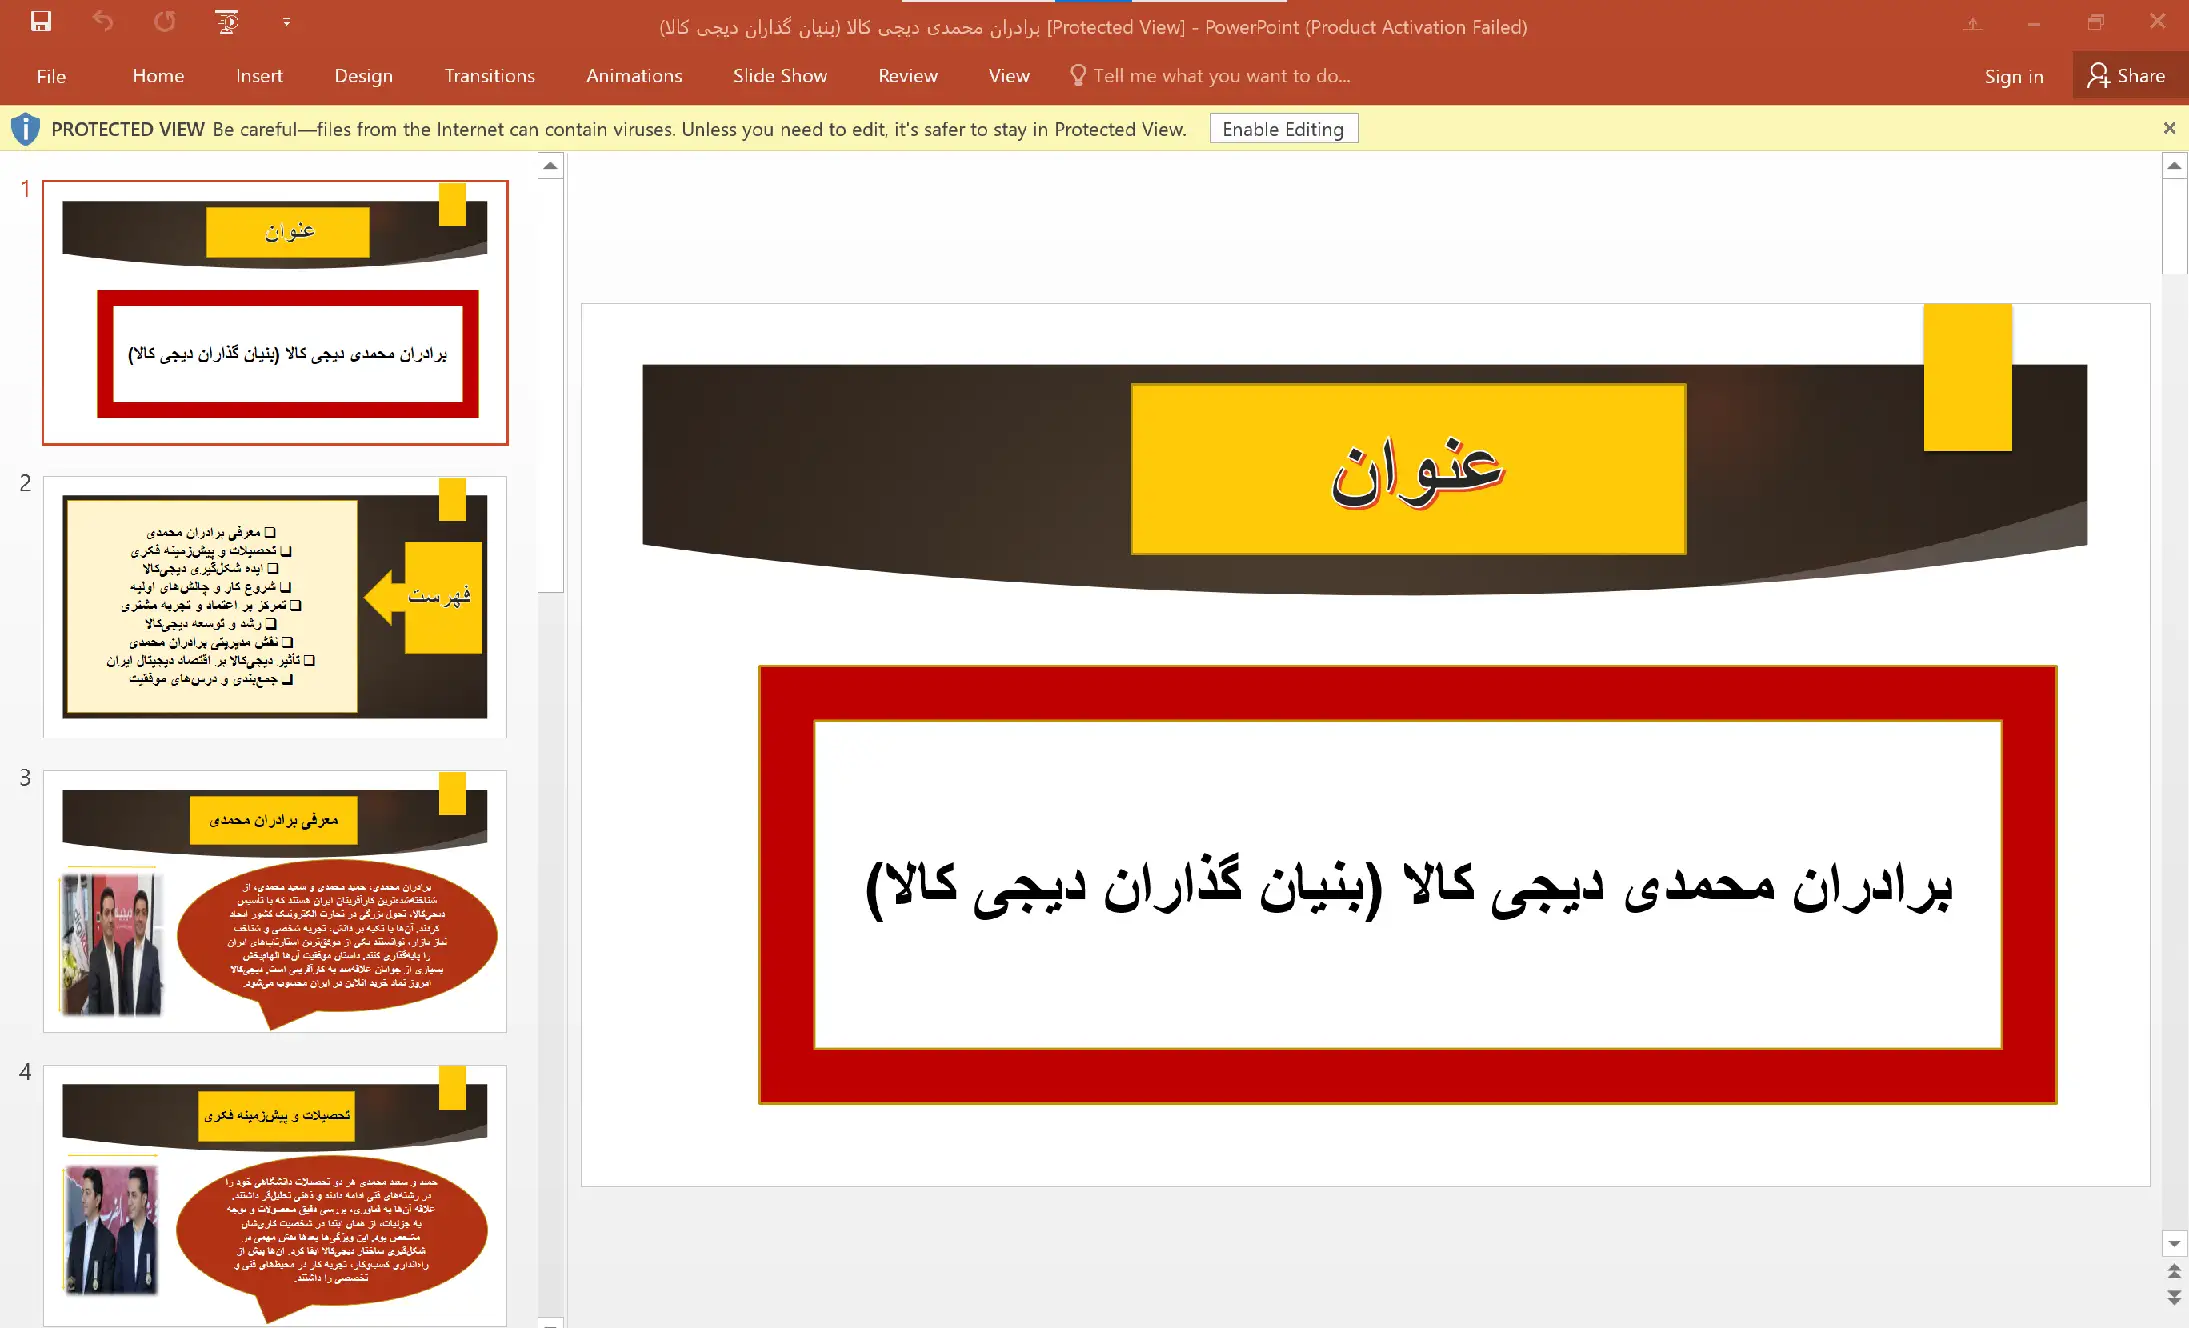Screen dimensions: 2189x1328
Task: Open Customize Quick Access Toolbar dropdown
Action: [x=287, y=22]
